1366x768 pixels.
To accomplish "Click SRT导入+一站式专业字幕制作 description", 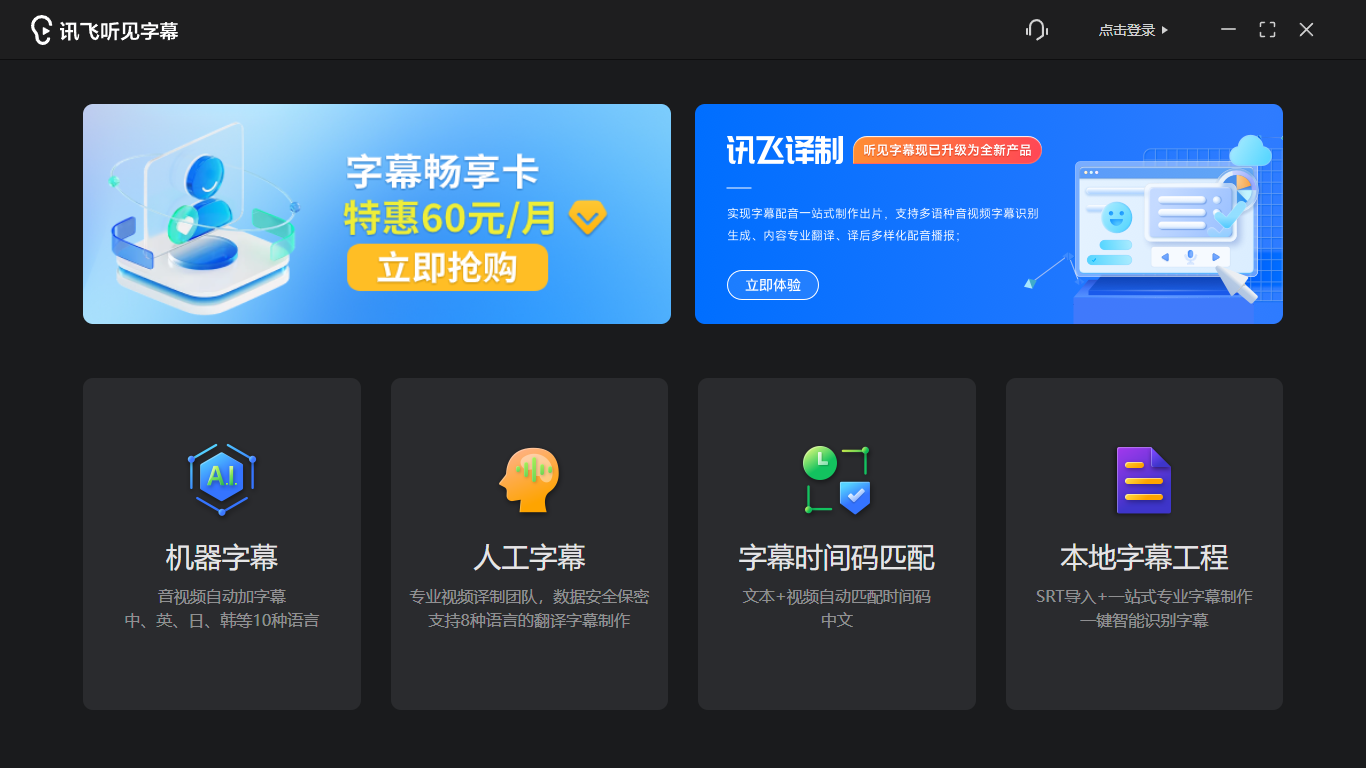I will [1144, 597].
